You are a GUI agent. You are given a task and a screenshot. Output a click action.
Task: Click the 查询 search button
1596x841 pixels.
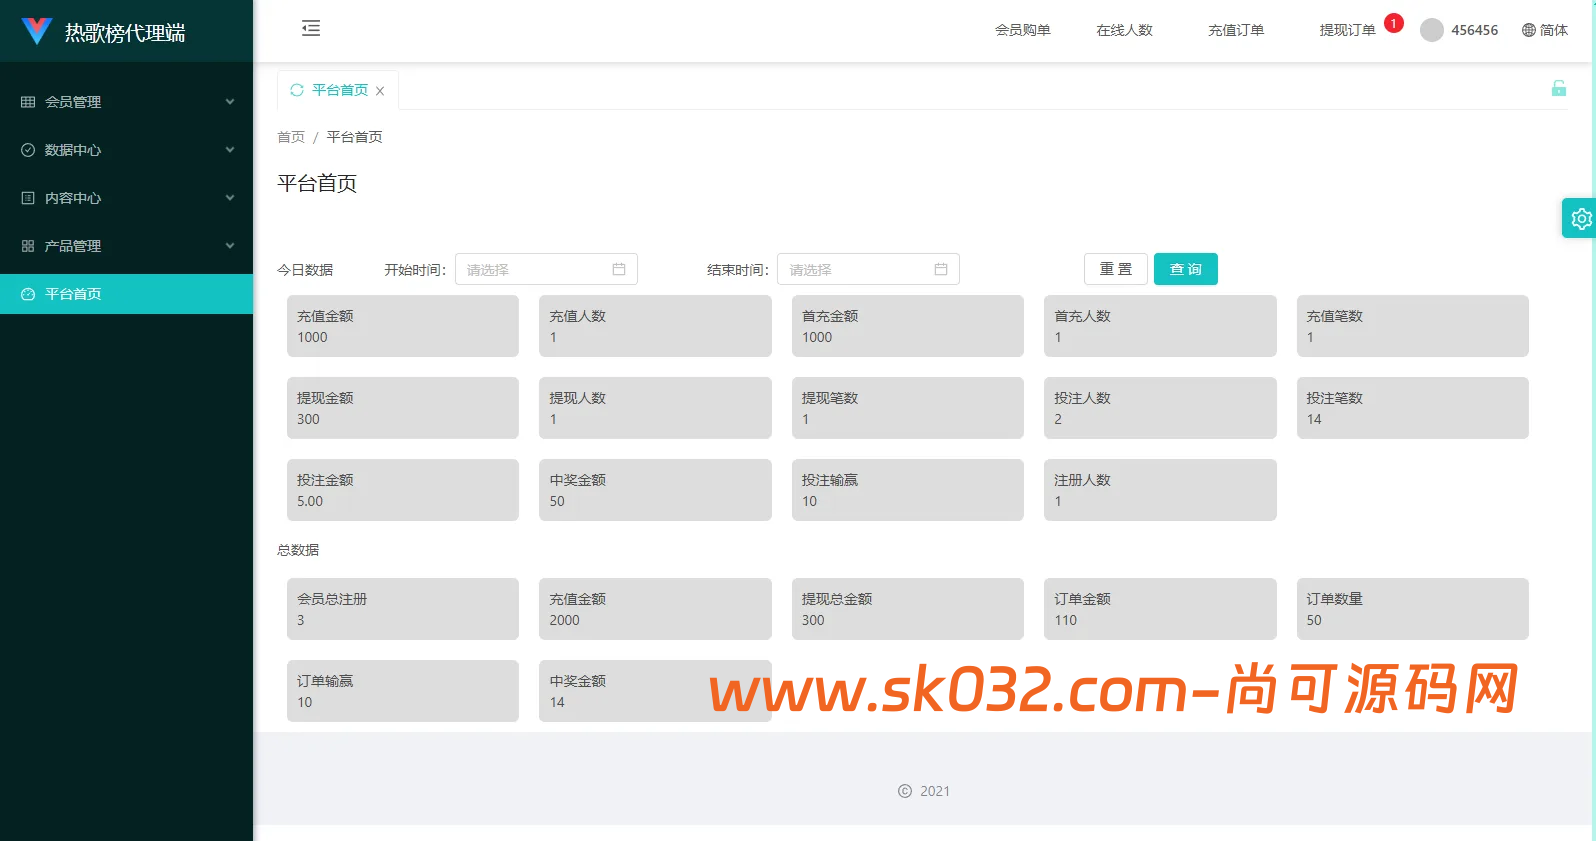point(1186,269)
